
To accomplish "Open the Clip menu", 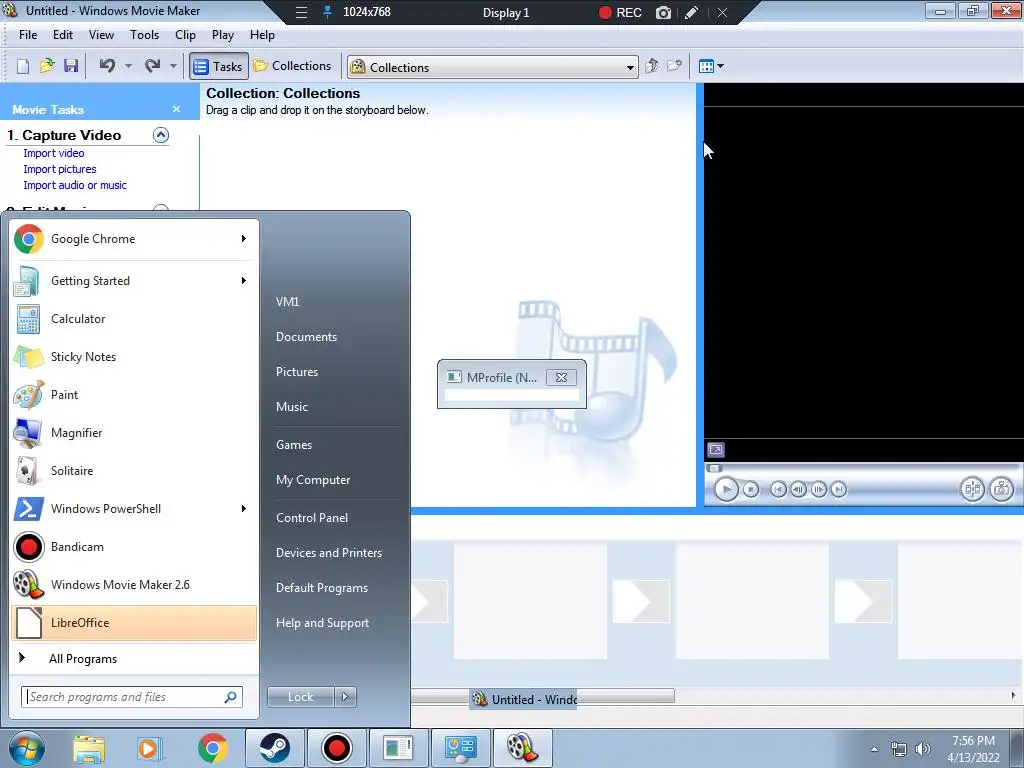I will tap(185, 35).
